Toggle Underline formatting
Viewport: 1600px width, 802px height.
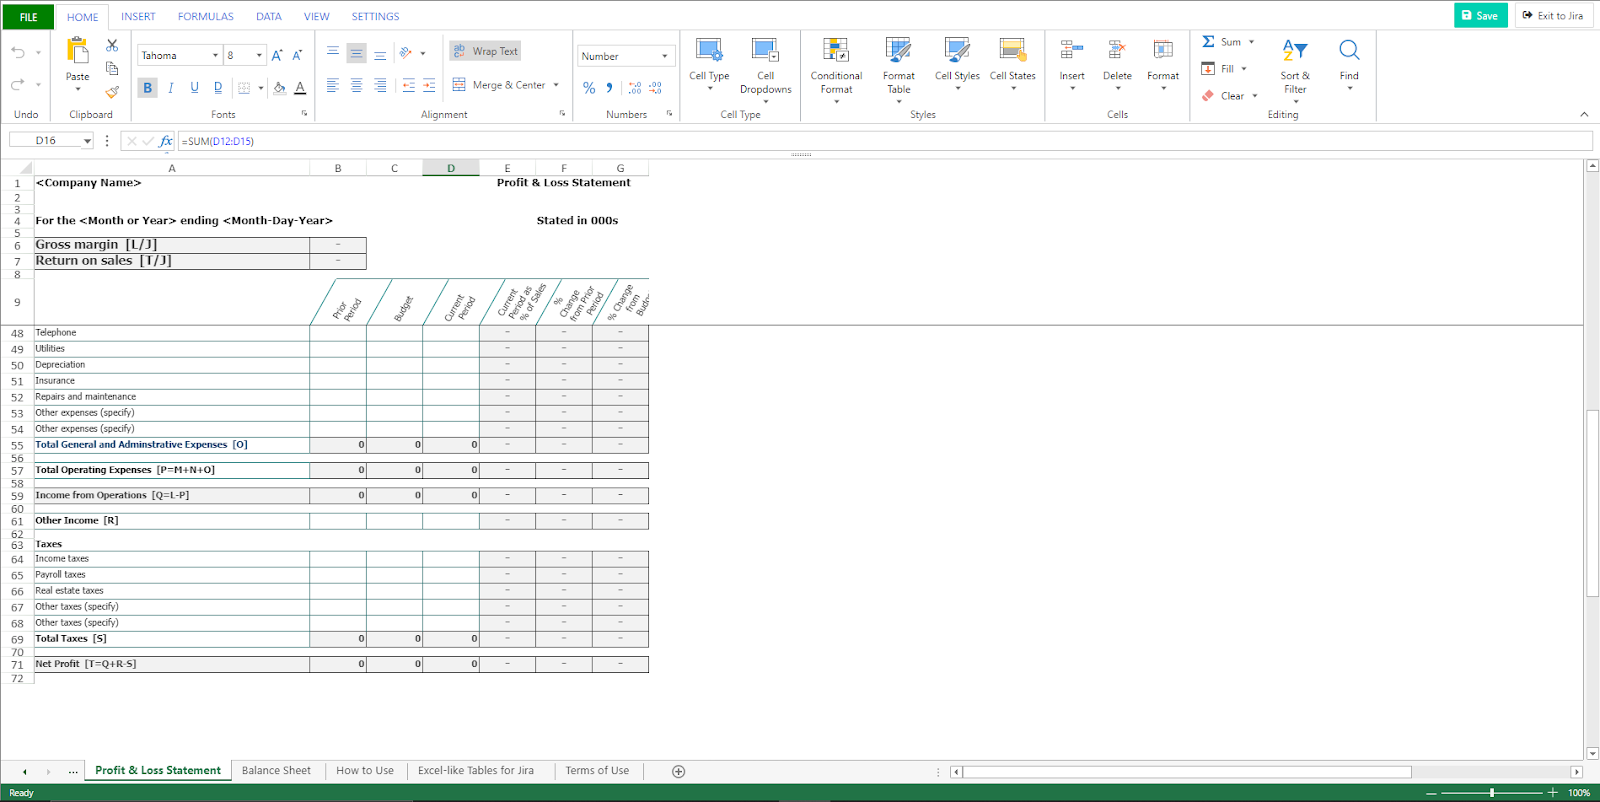pos(194,88)
